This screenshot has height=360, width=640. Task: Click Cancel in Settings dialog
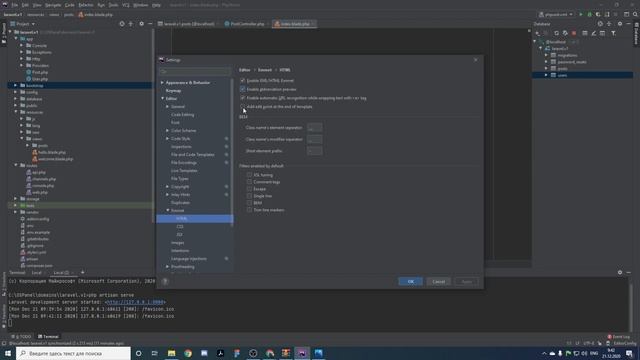(439, 282)
